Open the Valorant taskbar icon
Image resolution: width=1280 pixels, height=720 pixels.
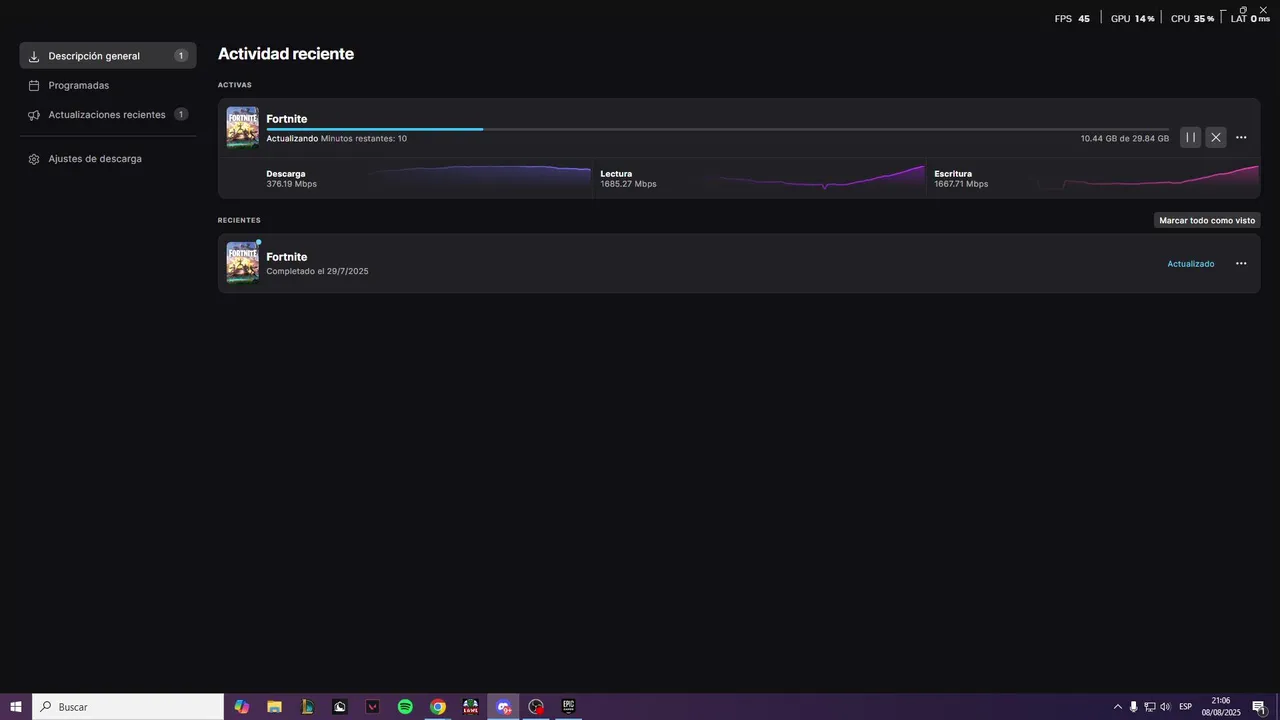[x=373, y=707]
